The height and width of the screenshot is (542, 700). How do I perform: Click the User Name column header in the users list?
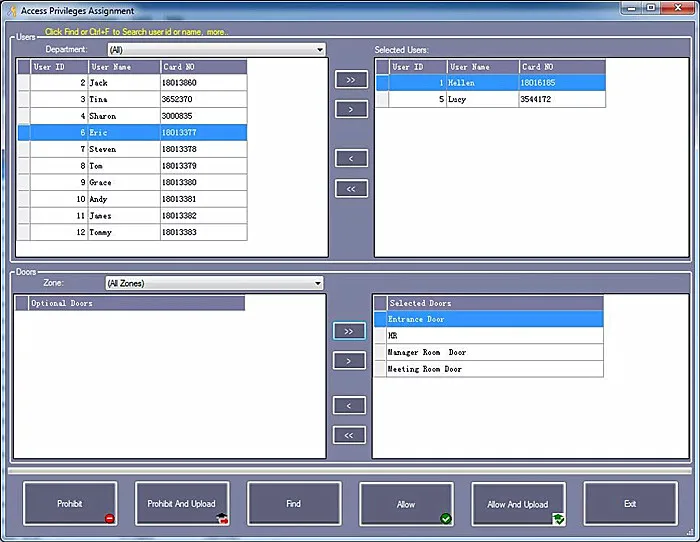click(124, 67)
